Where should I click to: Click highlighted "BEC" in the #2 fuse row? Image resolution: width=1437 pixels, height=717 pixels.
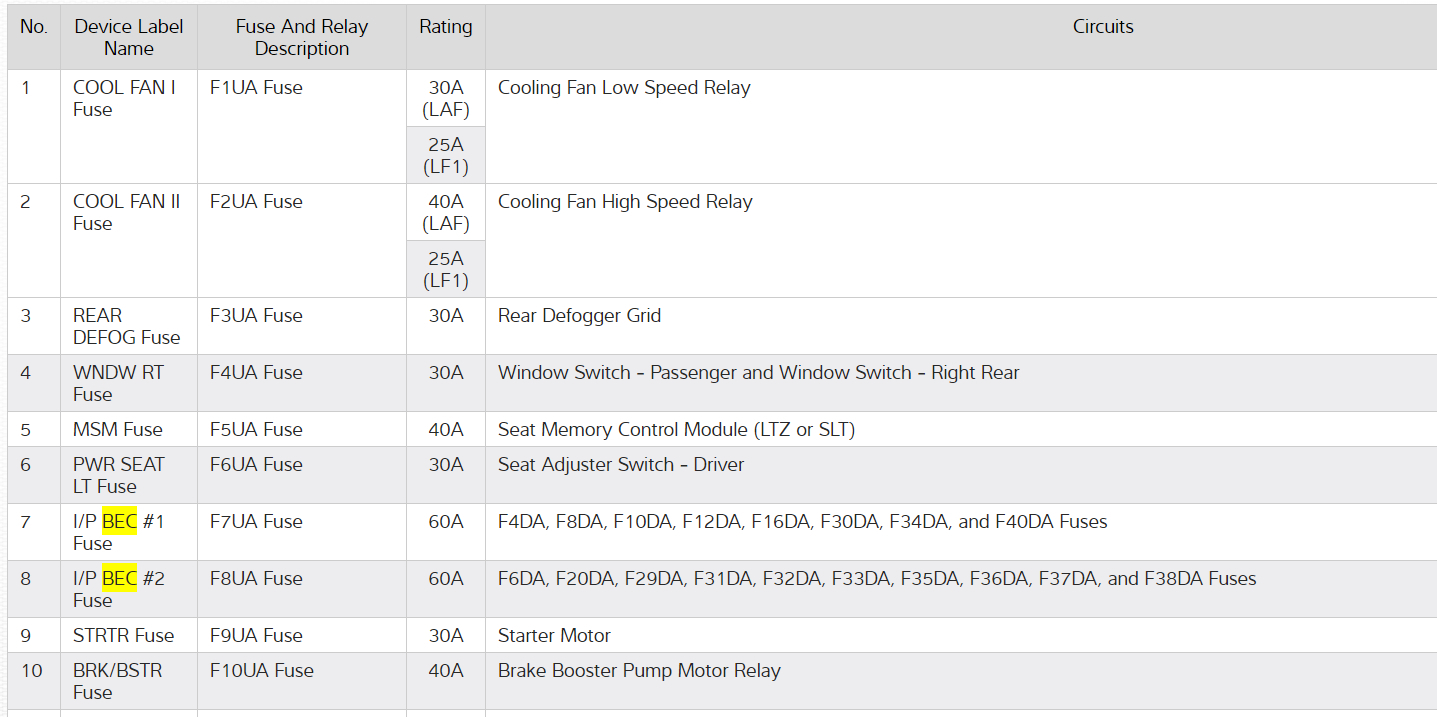pos(119,579)
